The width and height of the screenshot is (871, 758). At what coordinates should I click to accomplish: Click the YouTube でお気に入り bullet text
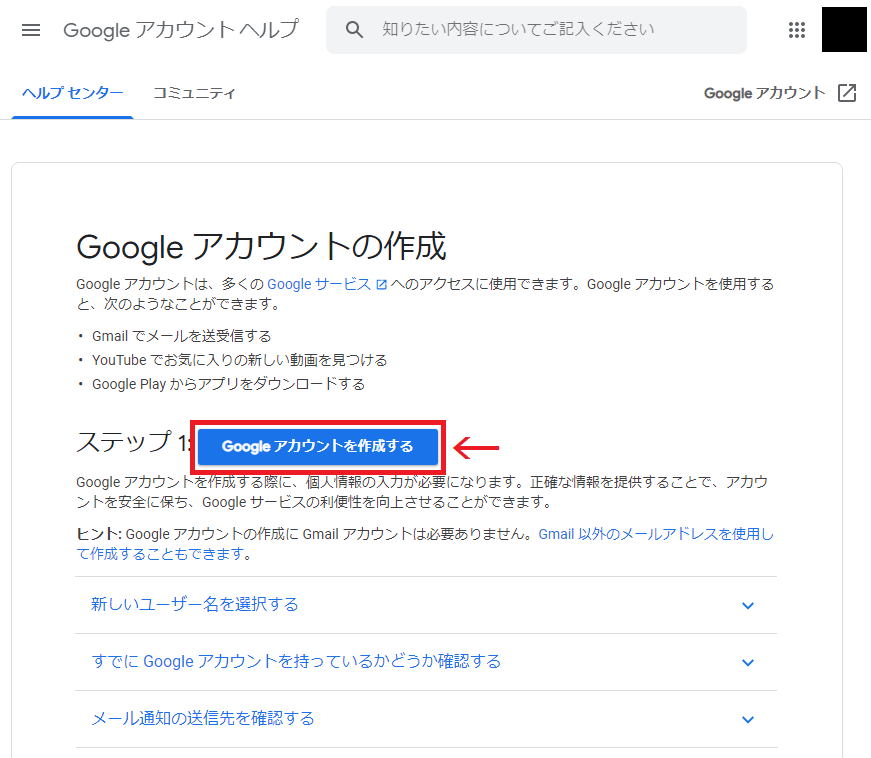239,360
